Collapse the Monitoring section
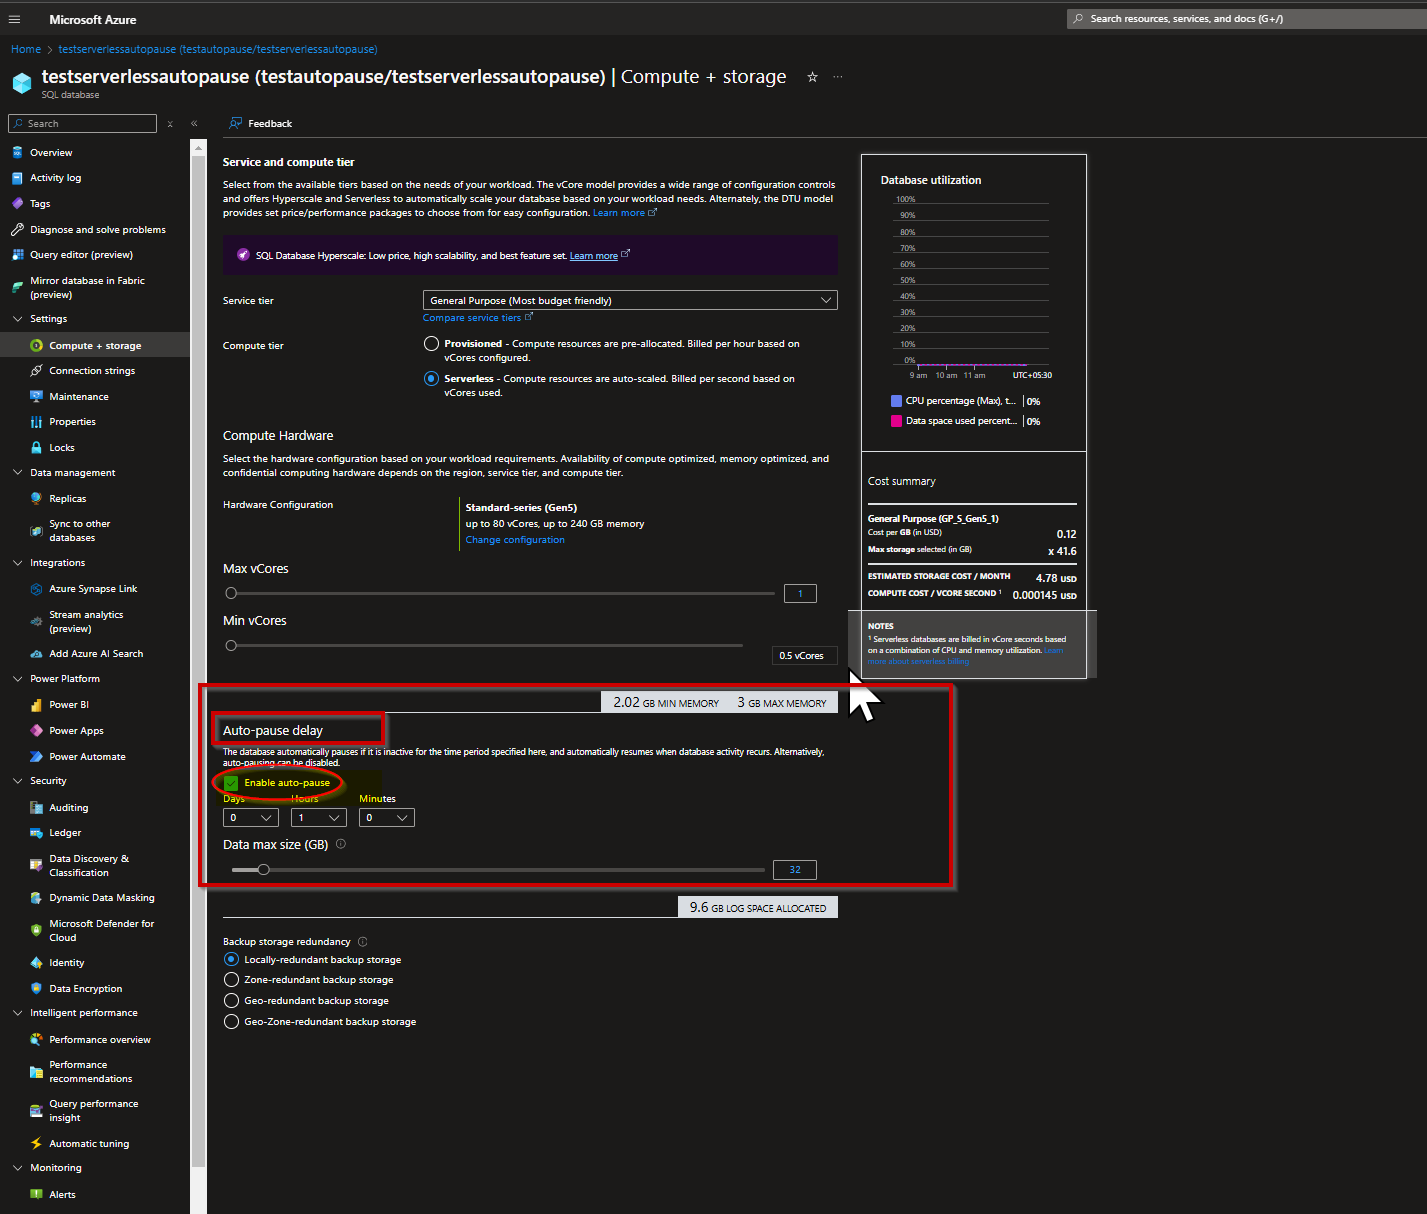This screenshot has width=1427, height=1214. (17, 1168)
